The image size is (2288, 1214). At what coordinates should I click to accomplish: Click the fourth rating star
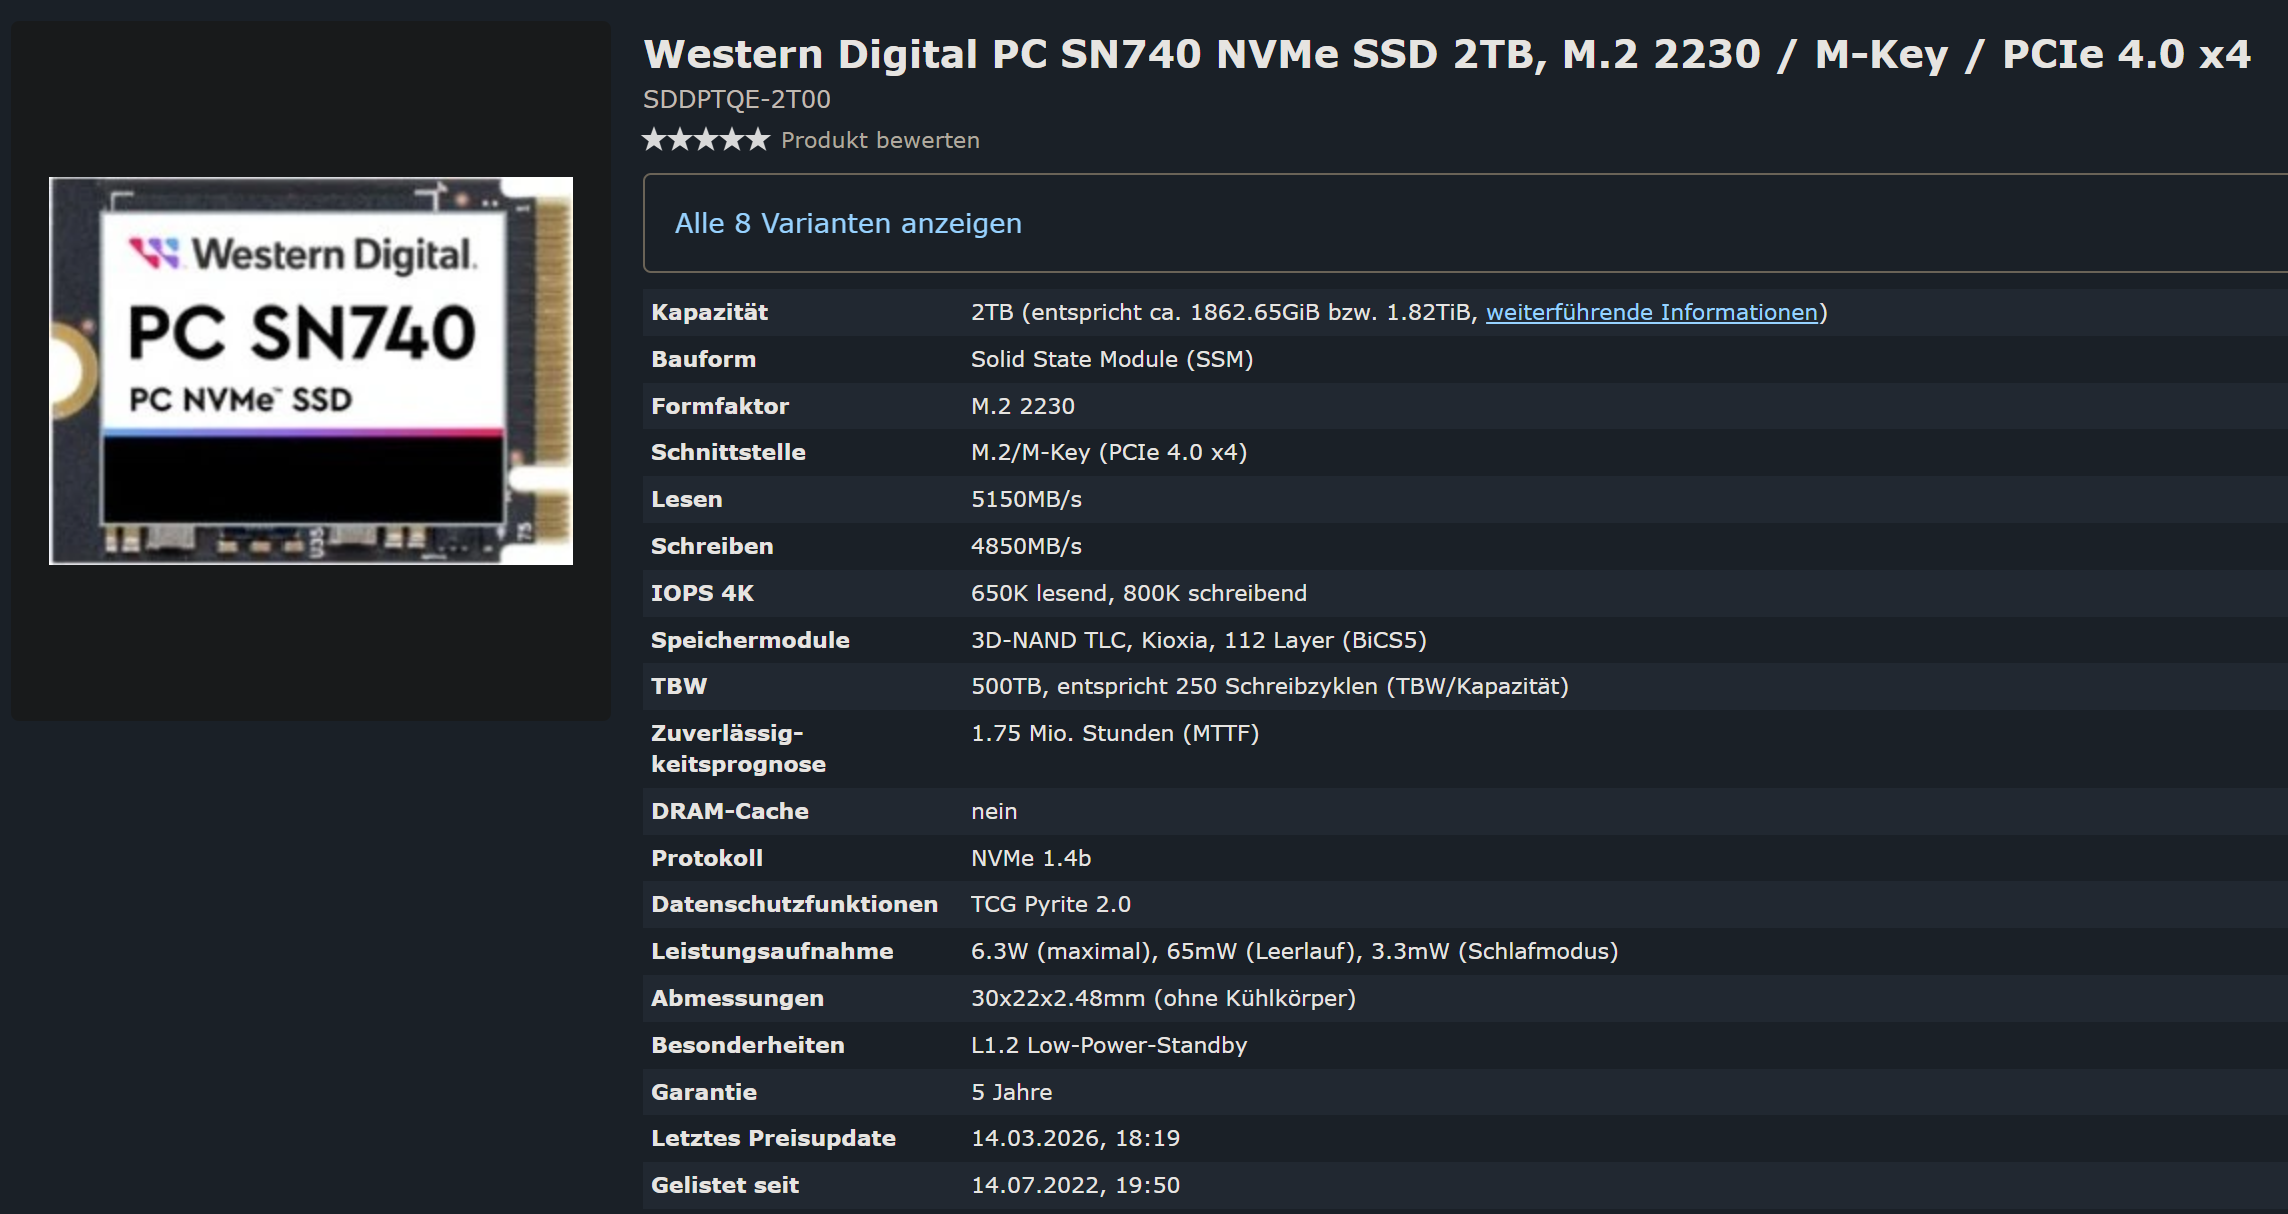[732, 140]
